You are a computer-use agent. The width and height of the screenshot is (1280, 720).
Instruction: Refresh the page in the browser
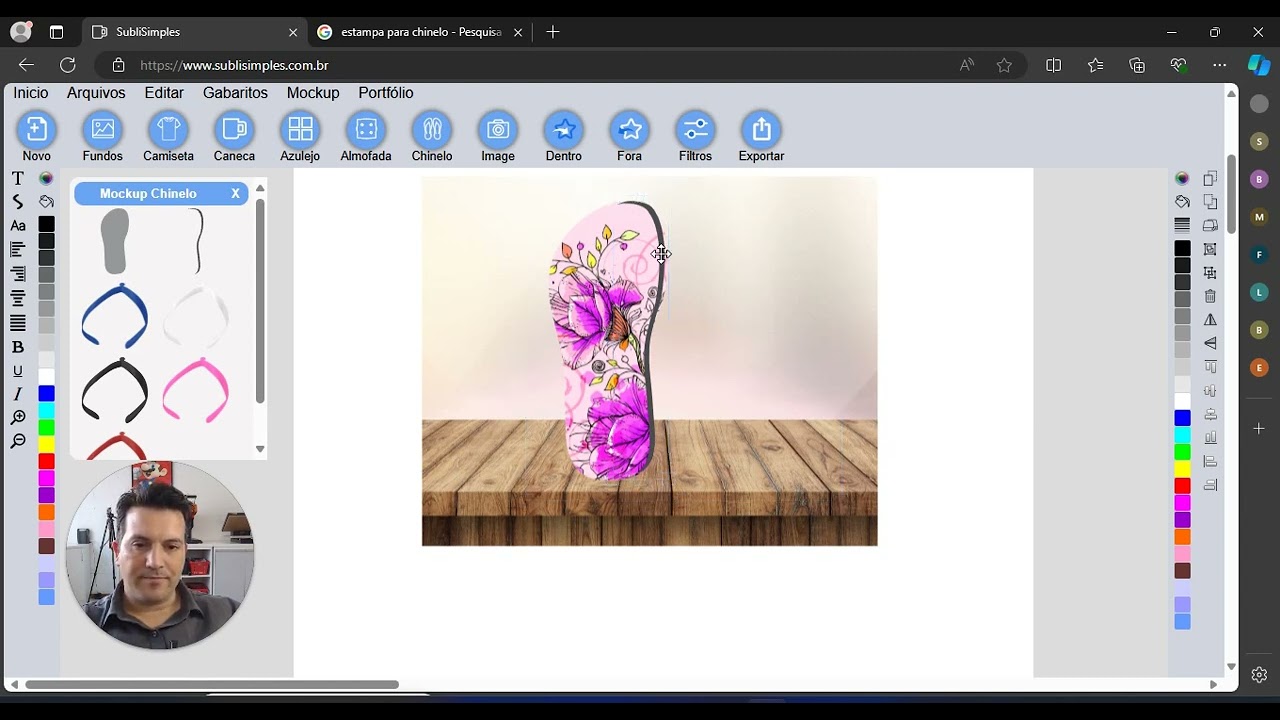coord(68,65)
